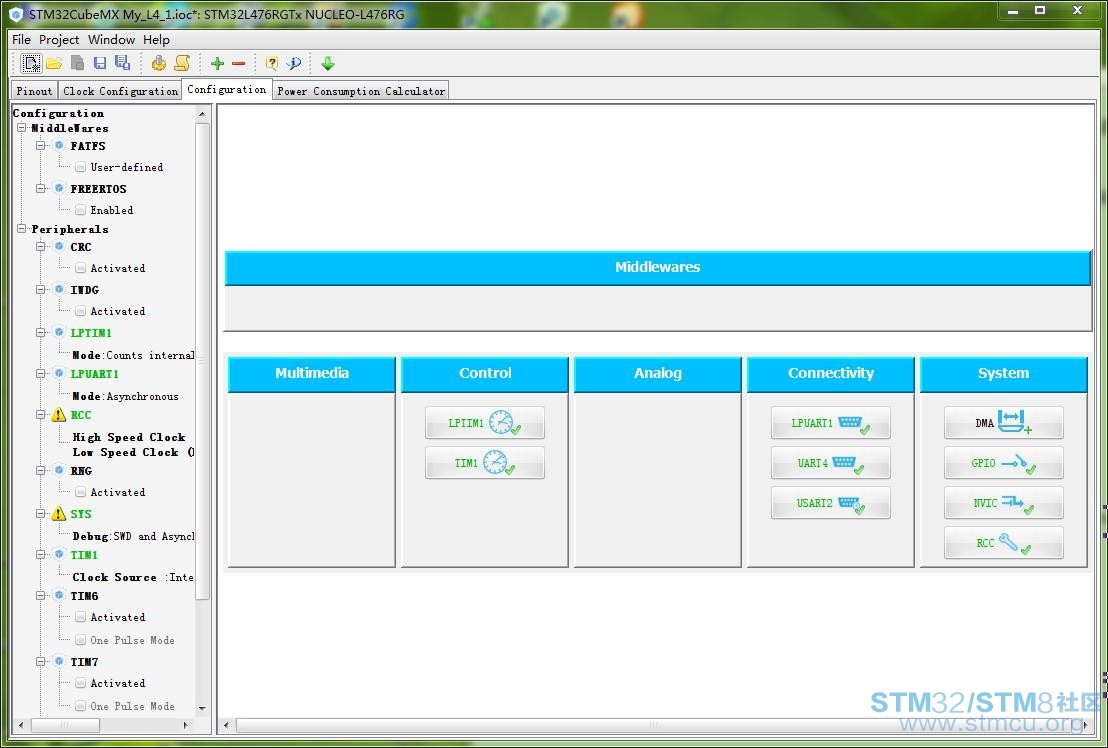Open UART4 configuration button
Viewport: 1108px width, 748px height.
pos(830,463)
